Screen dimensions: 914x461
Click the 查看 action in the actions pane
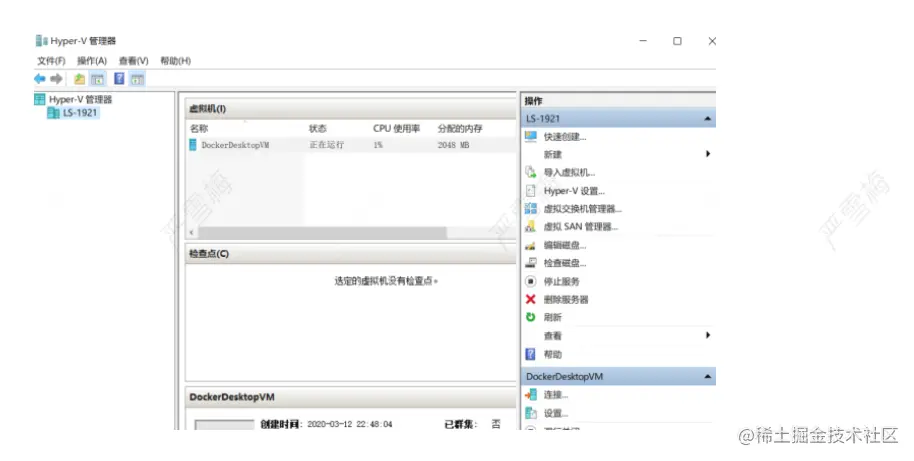(x=553, y=336)
